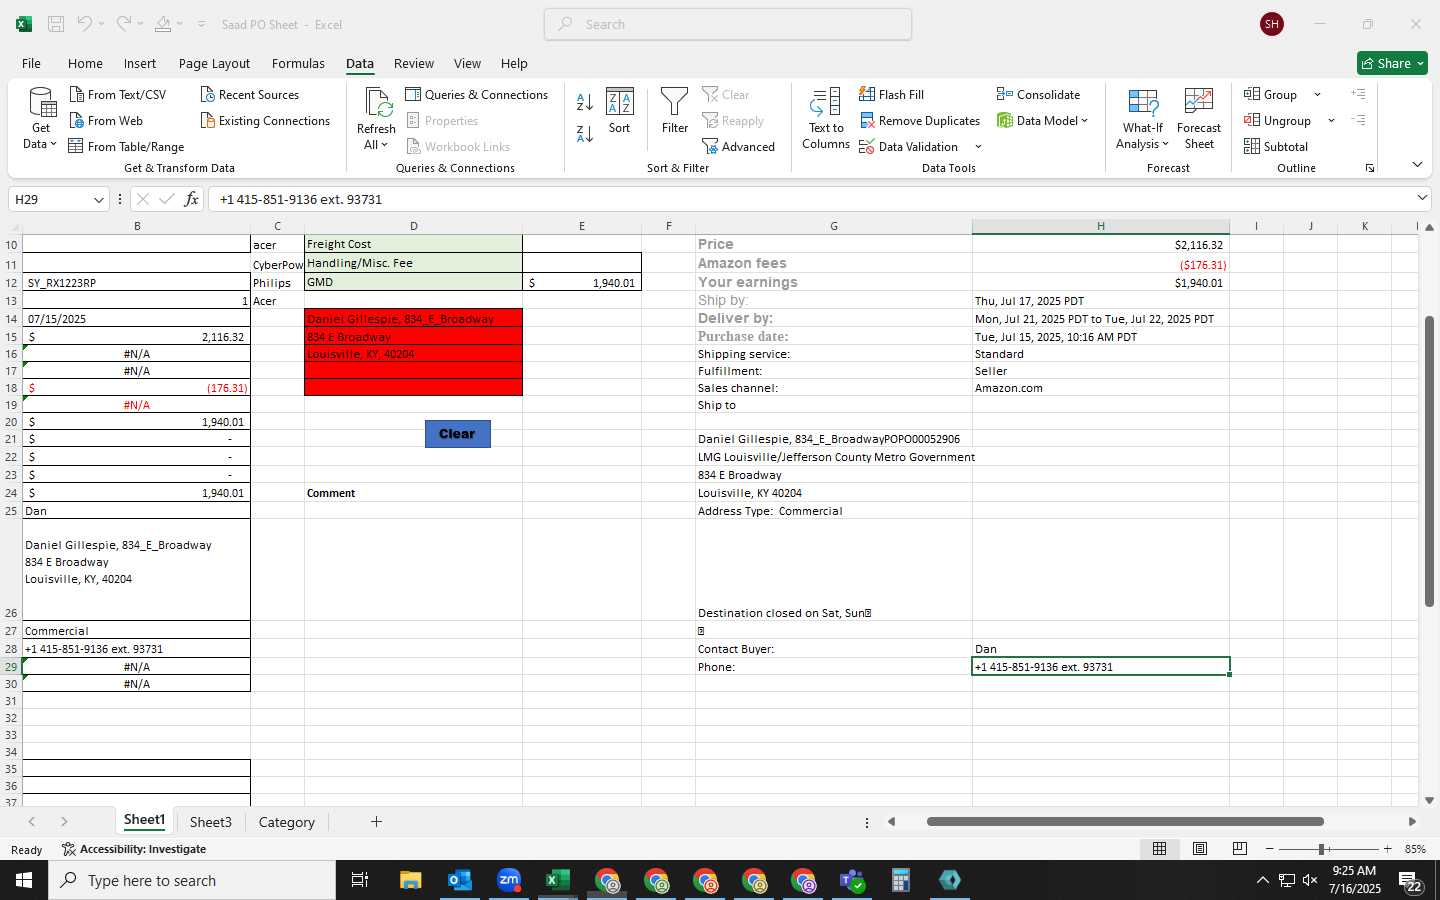Click Data Validation

tap(909, 146)
